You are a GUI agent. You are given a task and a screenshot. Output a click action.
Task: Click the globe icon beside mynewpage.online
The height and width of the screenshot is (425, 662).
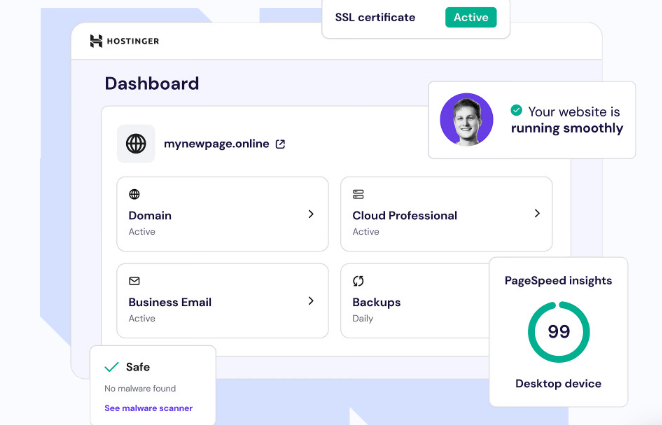(136, 144)
